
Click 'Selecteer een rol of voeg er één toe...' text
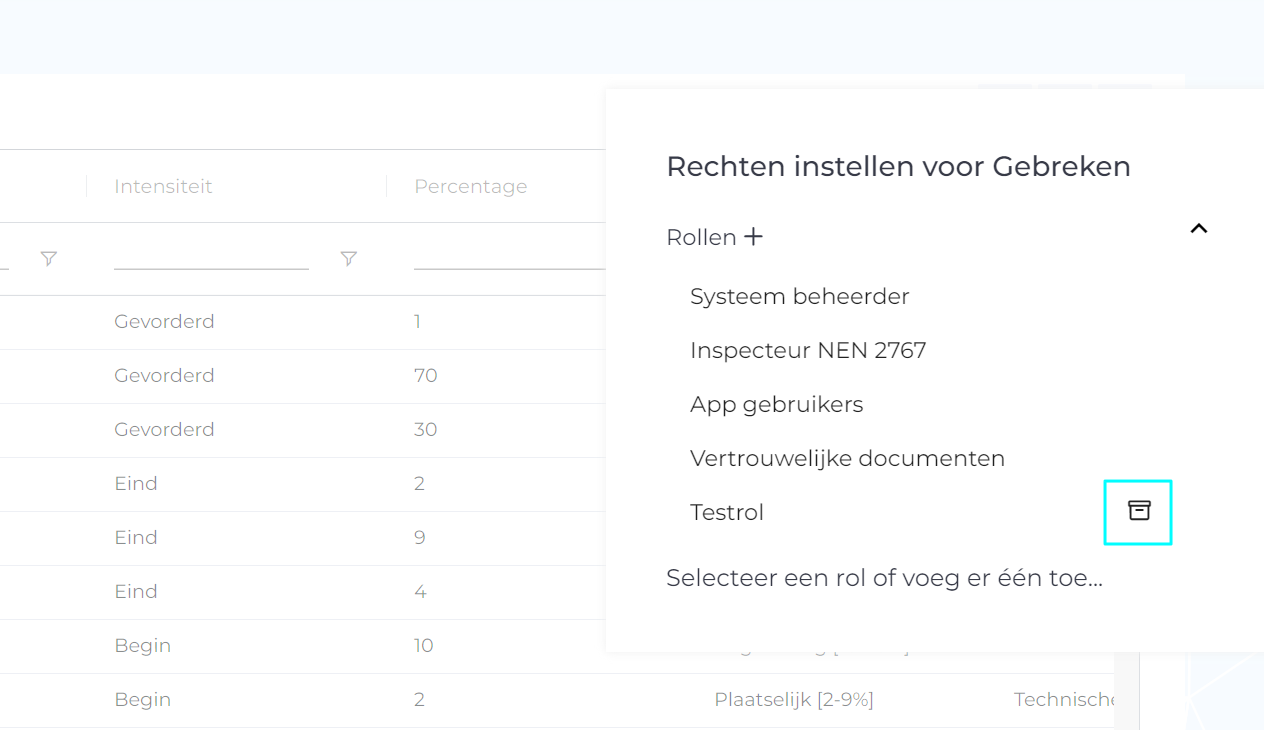[884, 577]
